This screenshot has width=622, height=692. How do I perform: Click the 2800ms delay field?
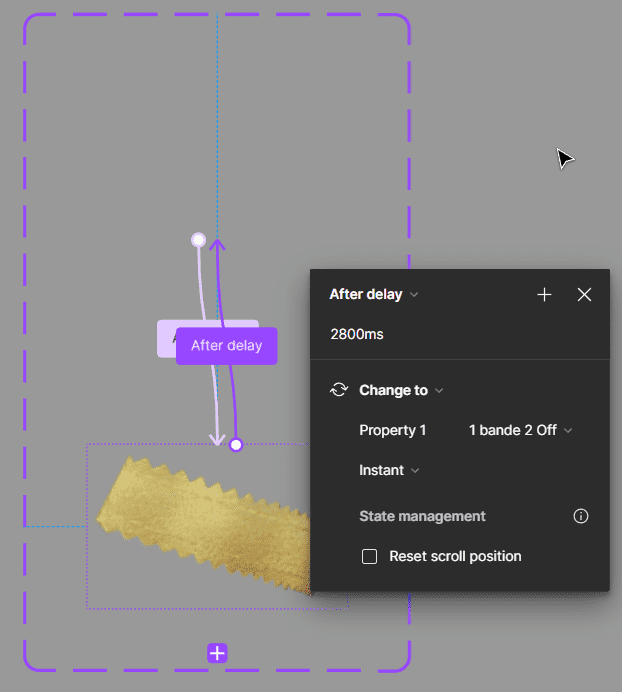[357, 334]
